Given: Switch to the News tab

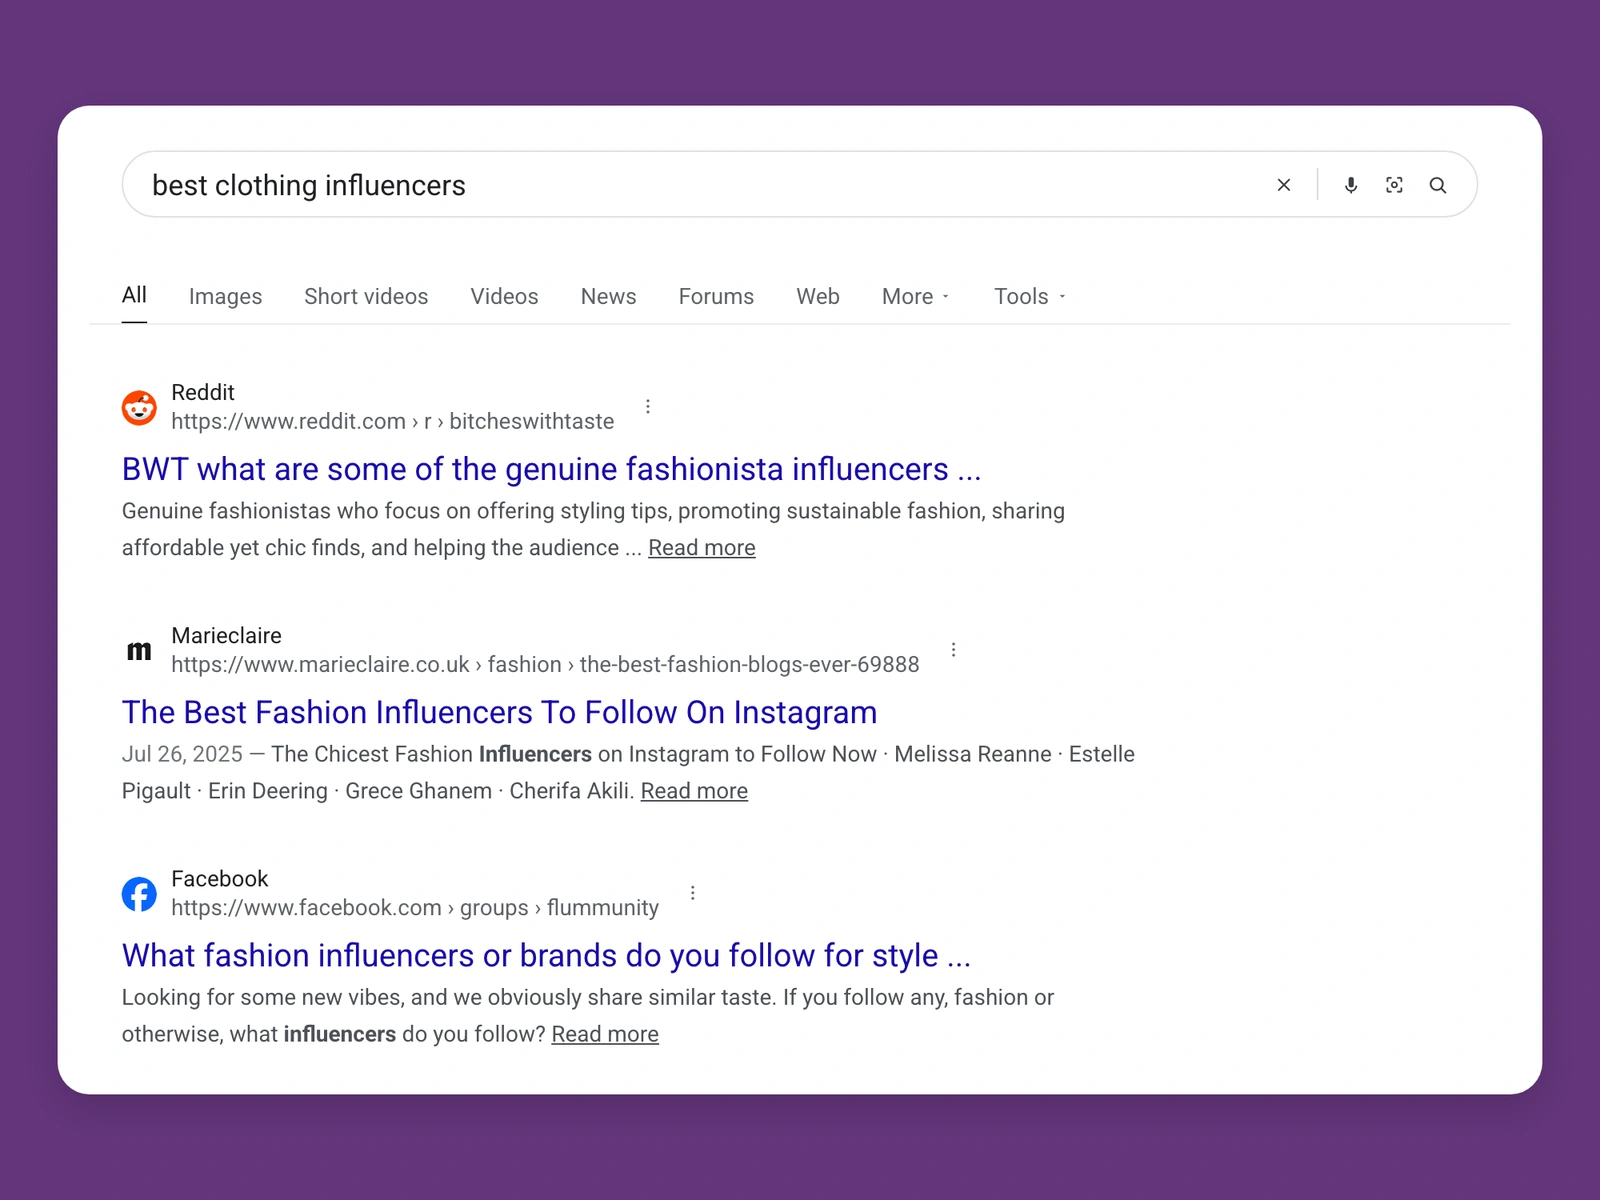Looking at the screenshot, I should tap(608, 296).
